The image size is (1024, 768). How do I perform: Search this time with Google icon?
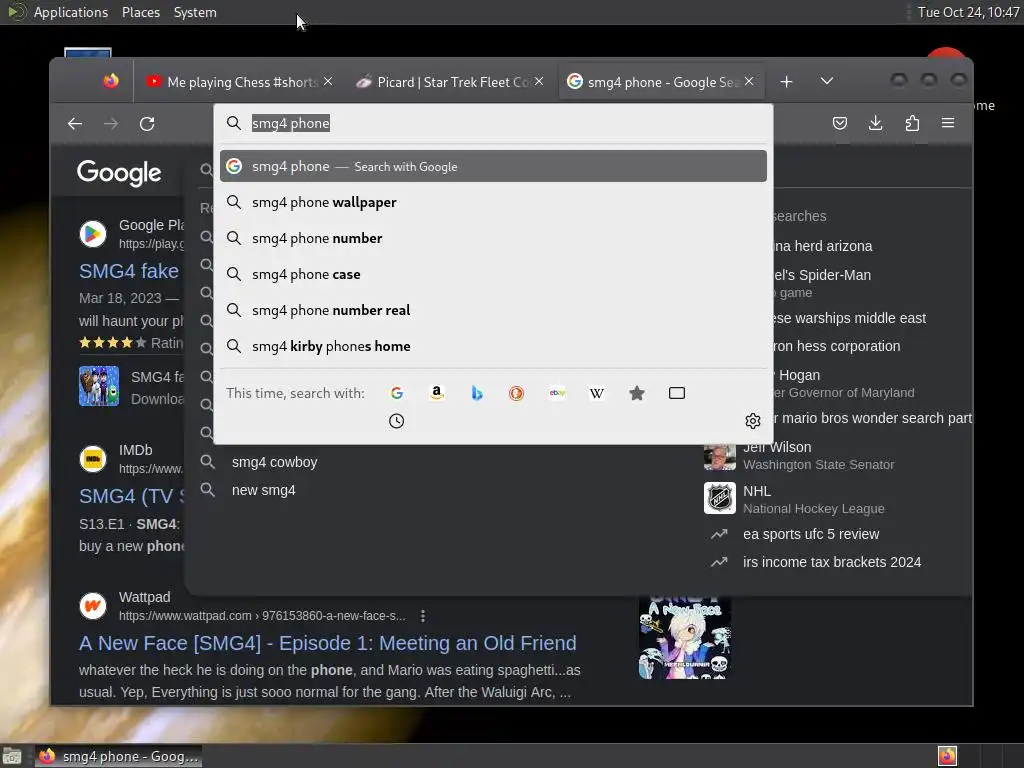tap(396, 393)
